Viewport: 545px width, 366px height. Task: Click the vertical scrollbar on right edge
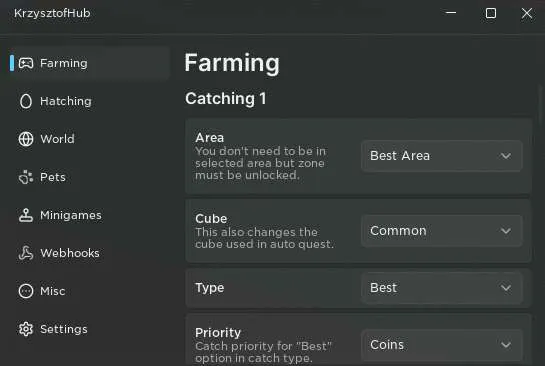pyautogui.click(x=541, y=104)
